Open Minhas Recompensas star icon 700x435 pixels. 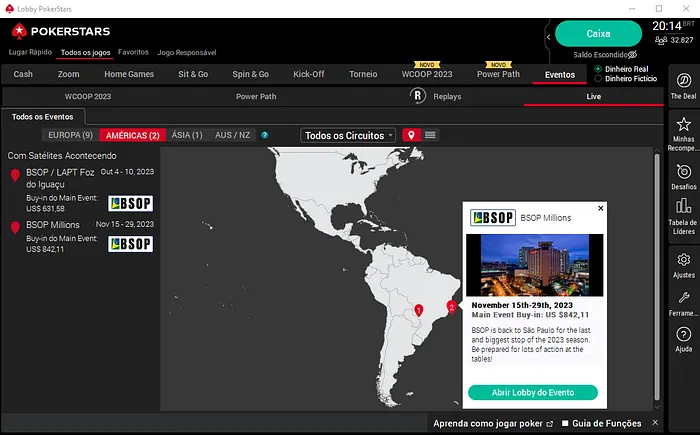pos(683,124)
